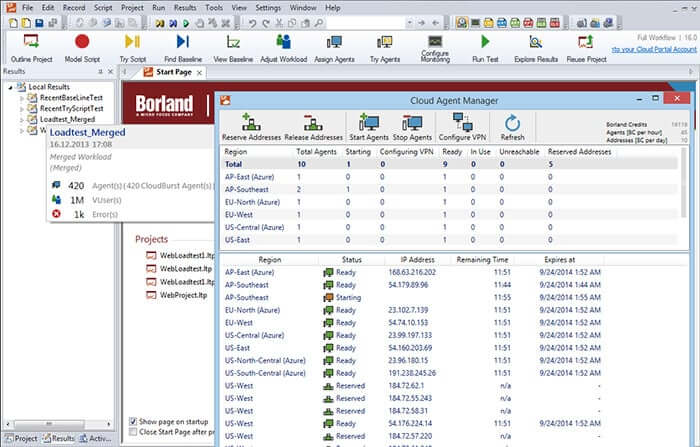Click the undo arrow in the toolbar
The height and width of the screenshot is (447, 700).
click(252, 23)
